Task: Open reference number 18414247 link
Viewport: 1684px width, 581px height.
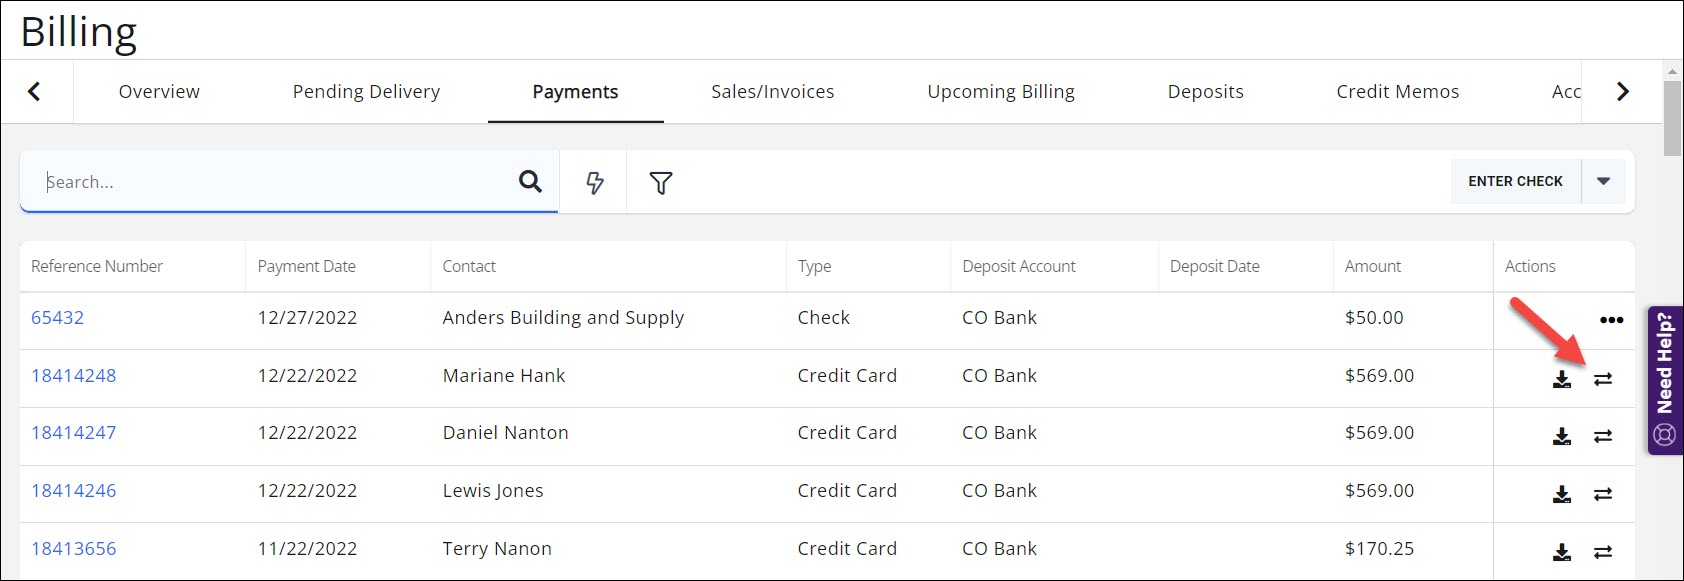Action: click(74, 433)
